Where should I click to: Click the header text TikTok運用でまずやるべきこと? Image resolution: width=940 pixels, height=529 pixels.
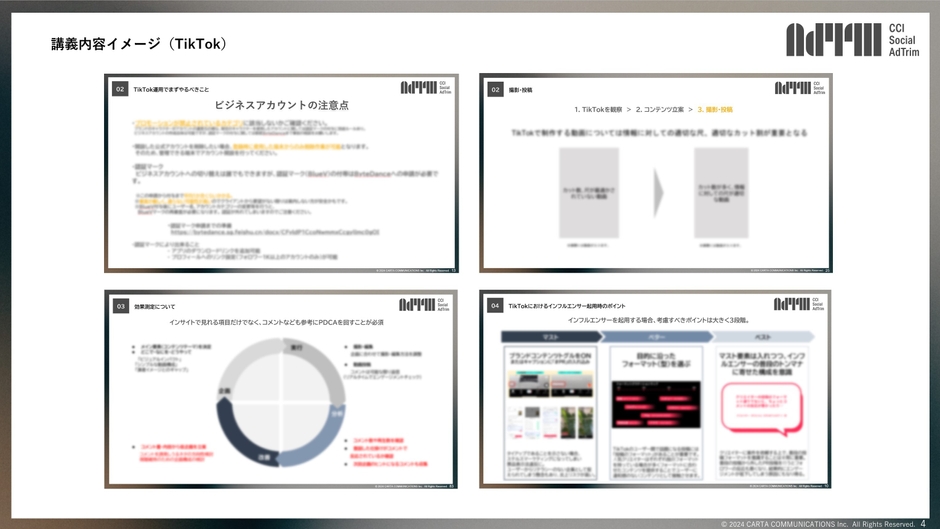click(171, 89)
